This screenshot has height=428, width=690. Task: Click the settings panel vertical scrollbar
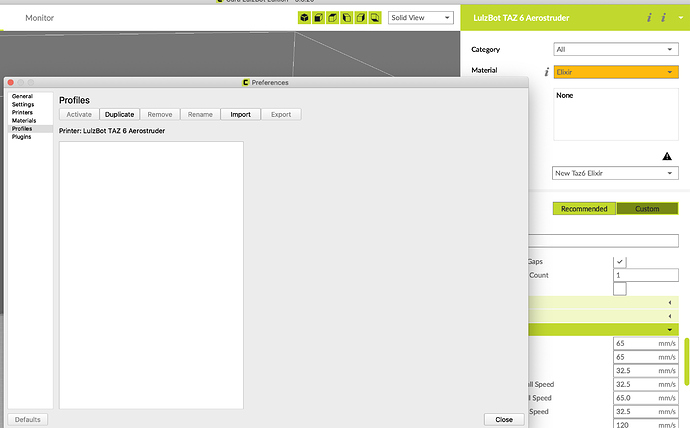(686, 362)
